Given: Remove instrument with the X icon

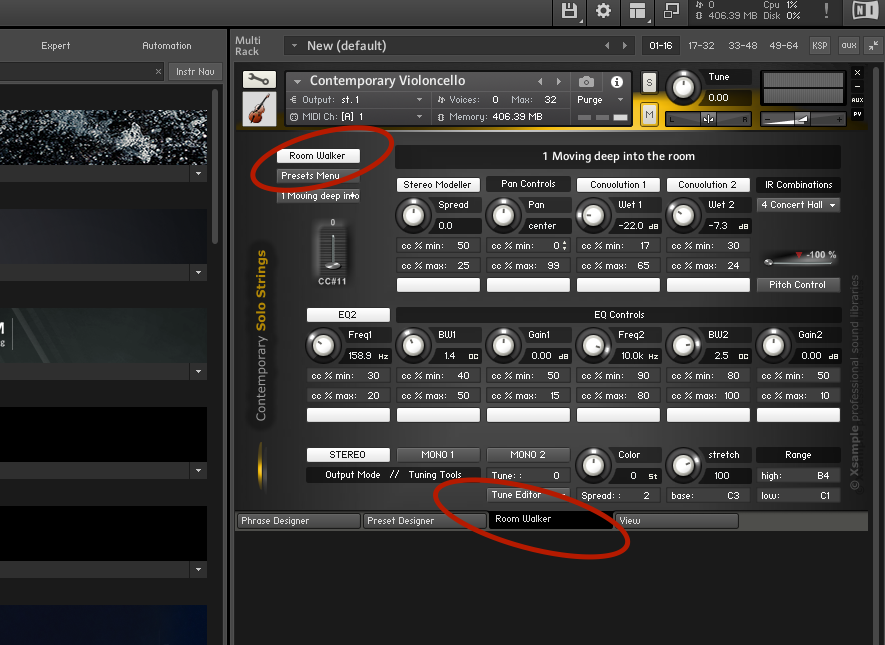Looking at the screenshot, I should [857, 73].
